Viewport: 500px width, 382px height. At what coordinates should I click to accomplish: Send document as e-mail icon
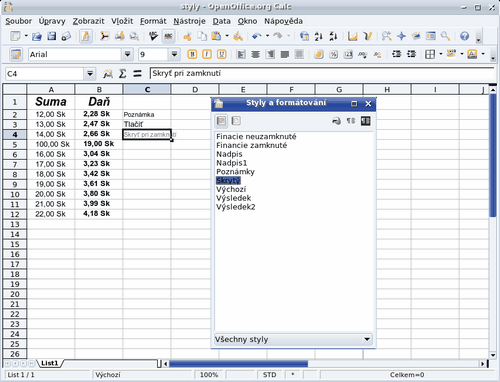[x=66, y=36]
